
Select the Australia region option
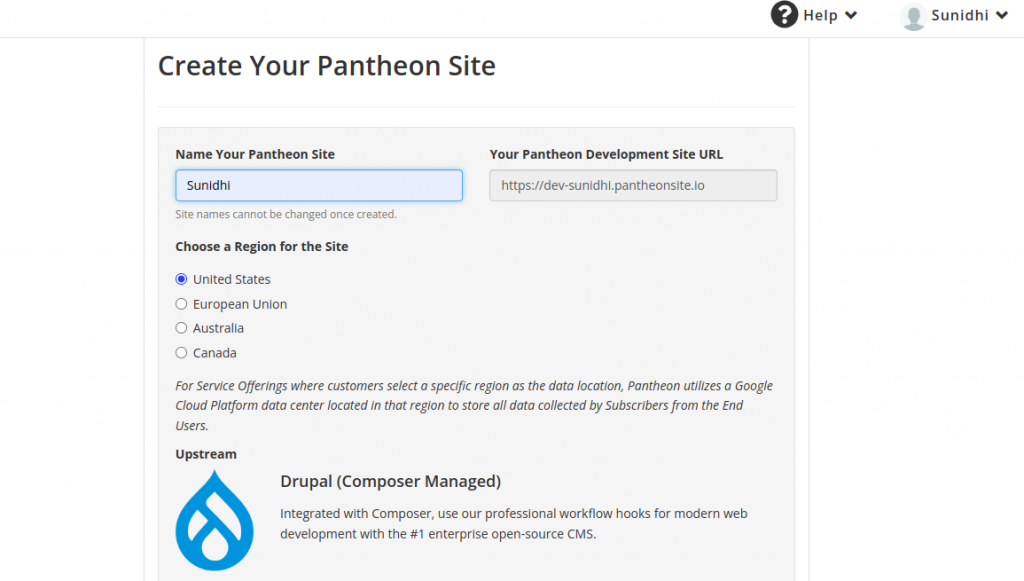181,327
